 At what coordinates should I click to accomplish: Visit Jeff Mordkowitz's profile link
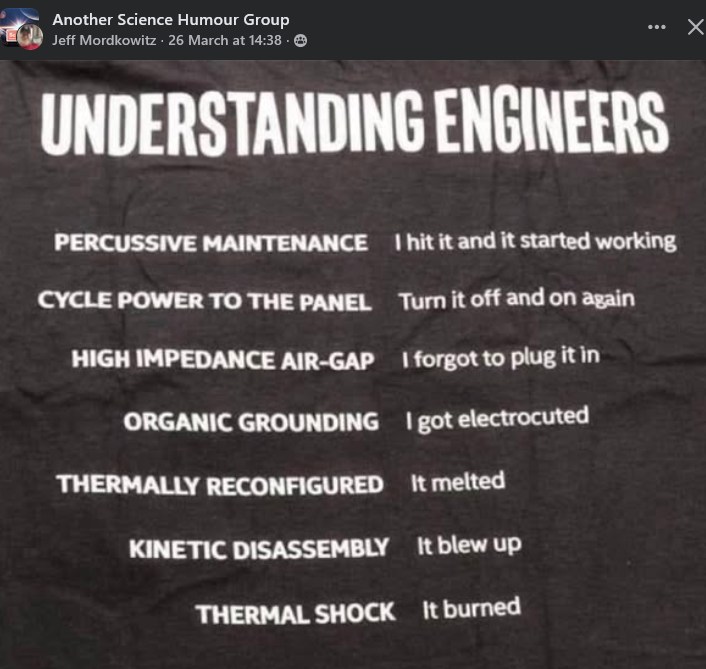104,41
